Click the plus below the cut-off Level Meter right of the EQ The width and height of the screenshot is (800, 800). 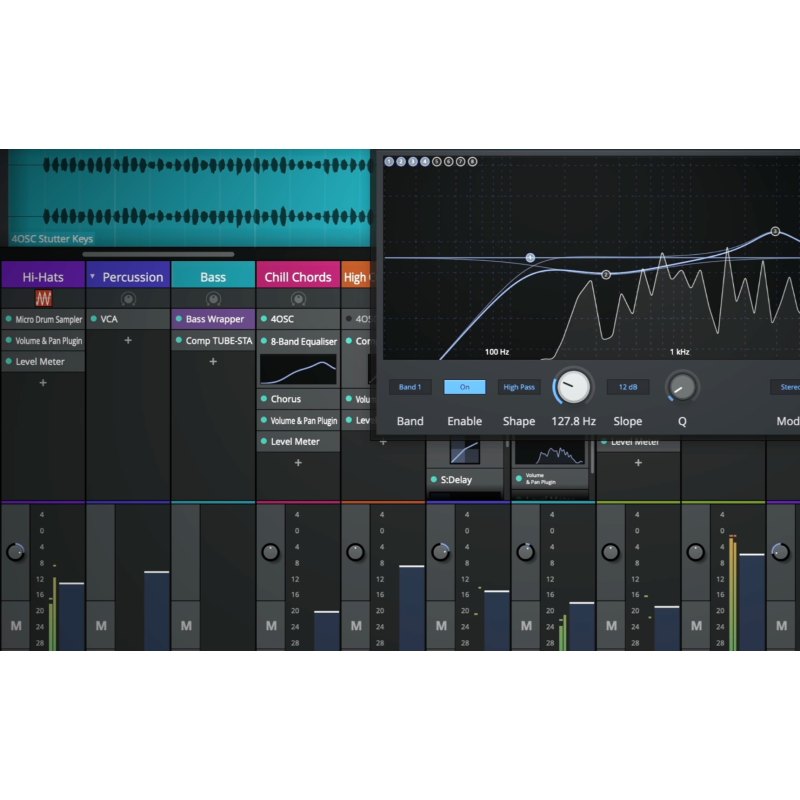tap(638, 463)
